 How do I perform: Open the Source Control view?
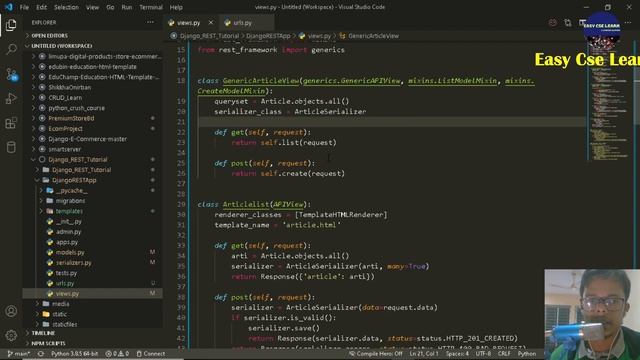[x=11, y=74]
